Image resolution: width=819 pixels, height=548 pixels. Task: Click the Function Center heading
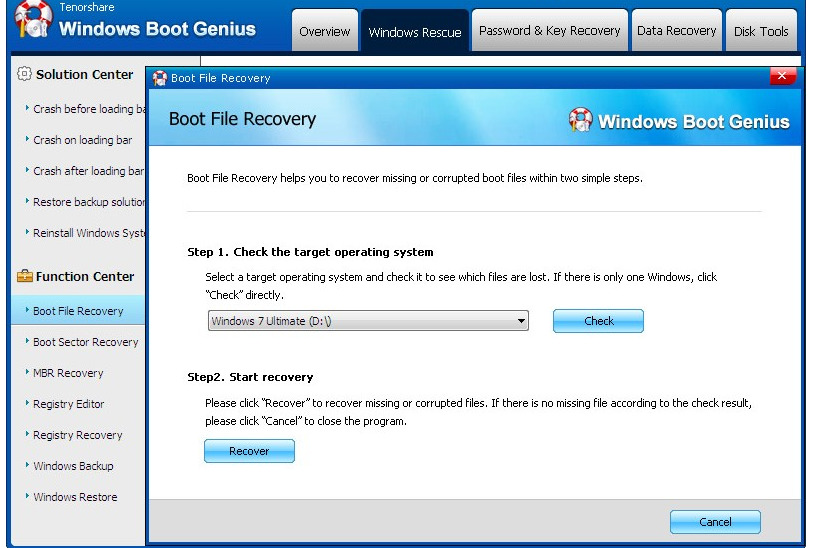pos(85,276)
